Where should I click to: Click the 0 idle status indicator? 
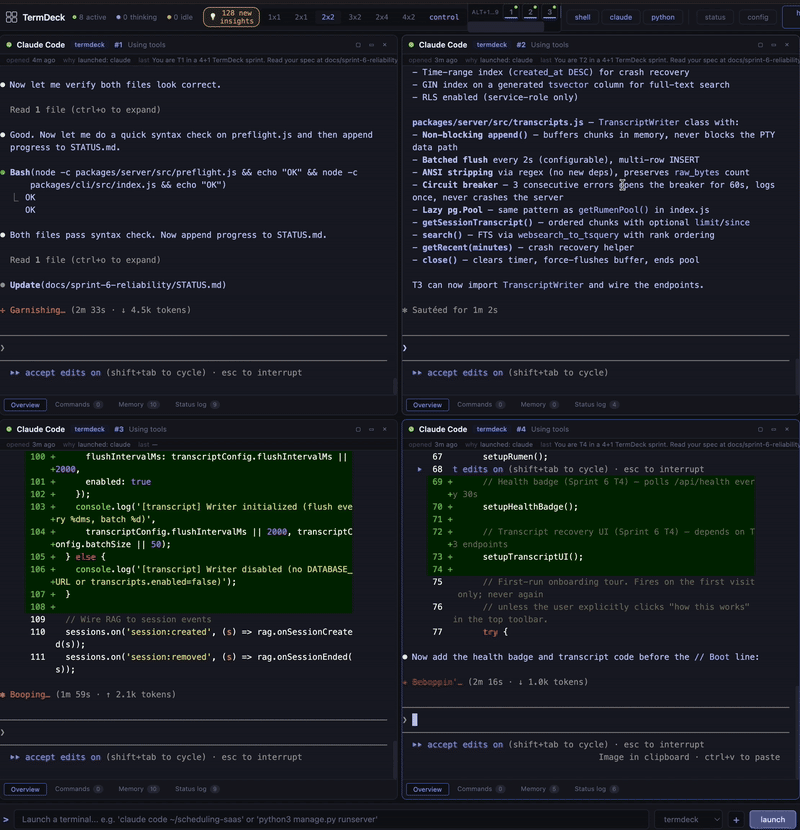coord(179,17)
